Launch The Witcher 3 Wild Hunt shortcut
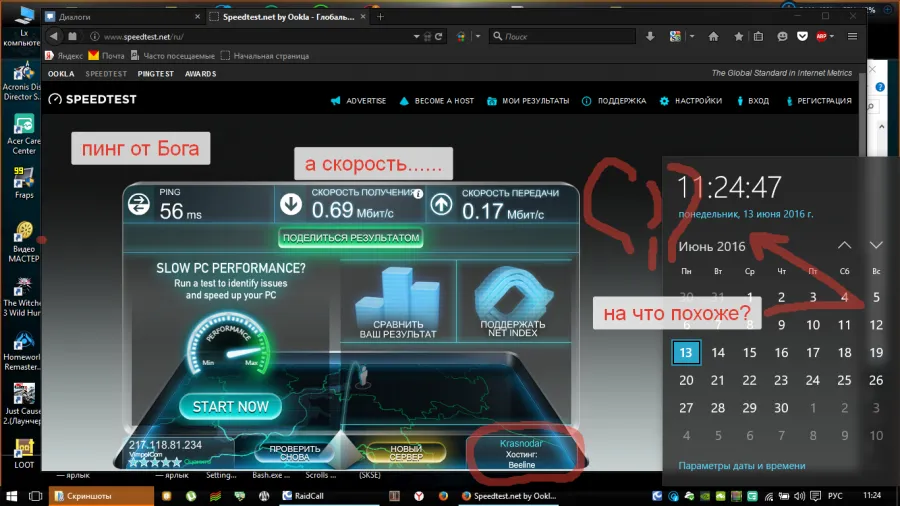The image size is (900, 506). (23, 297)
